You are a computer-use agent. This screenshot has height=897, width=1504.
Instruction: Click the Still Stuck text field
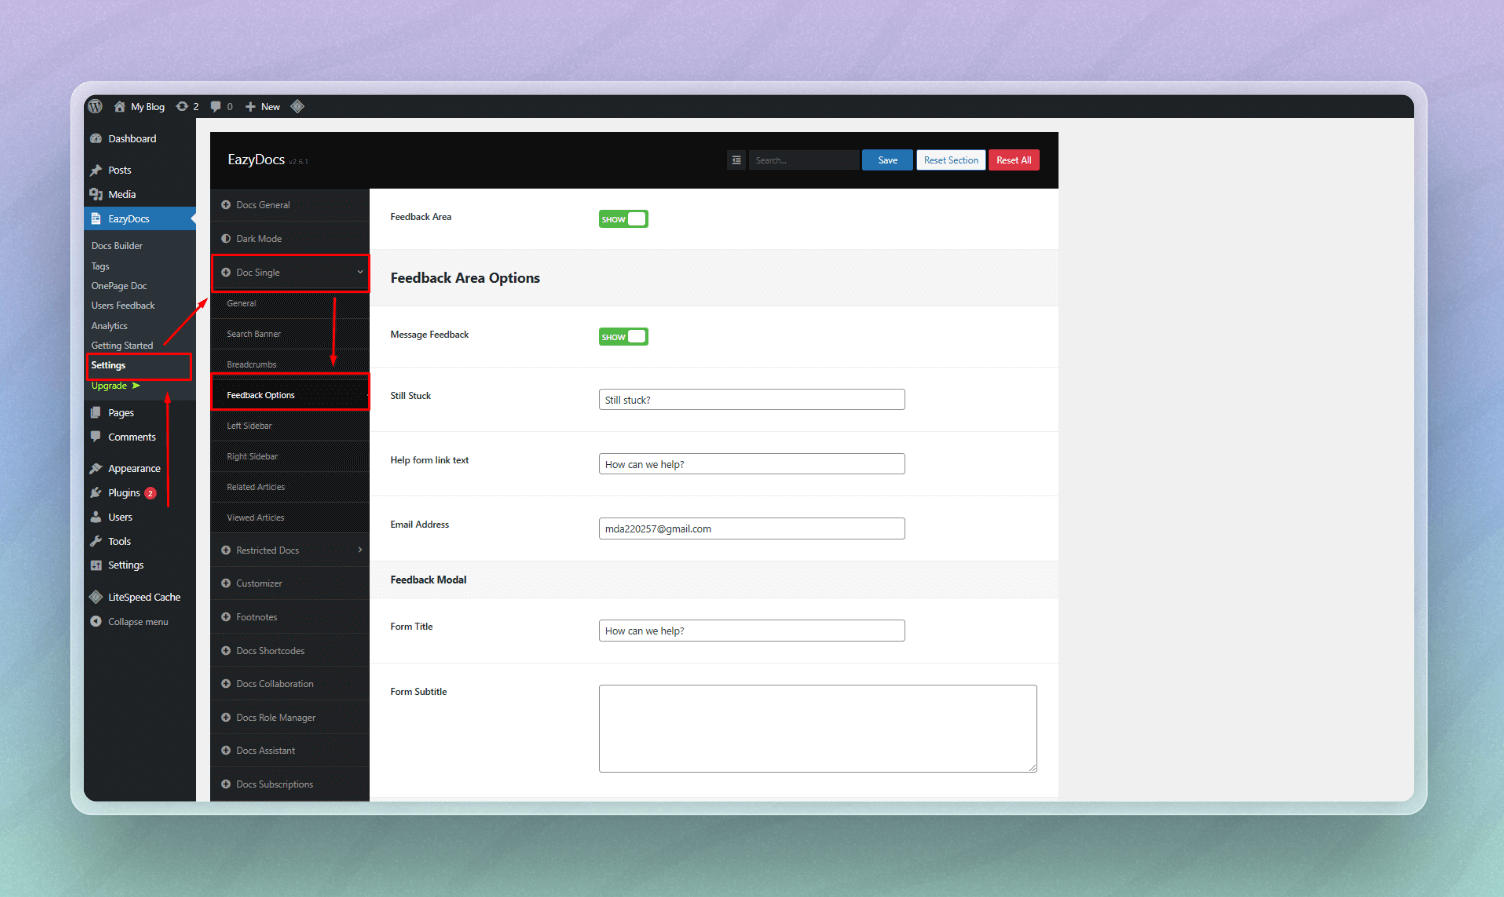pos(752,400)
